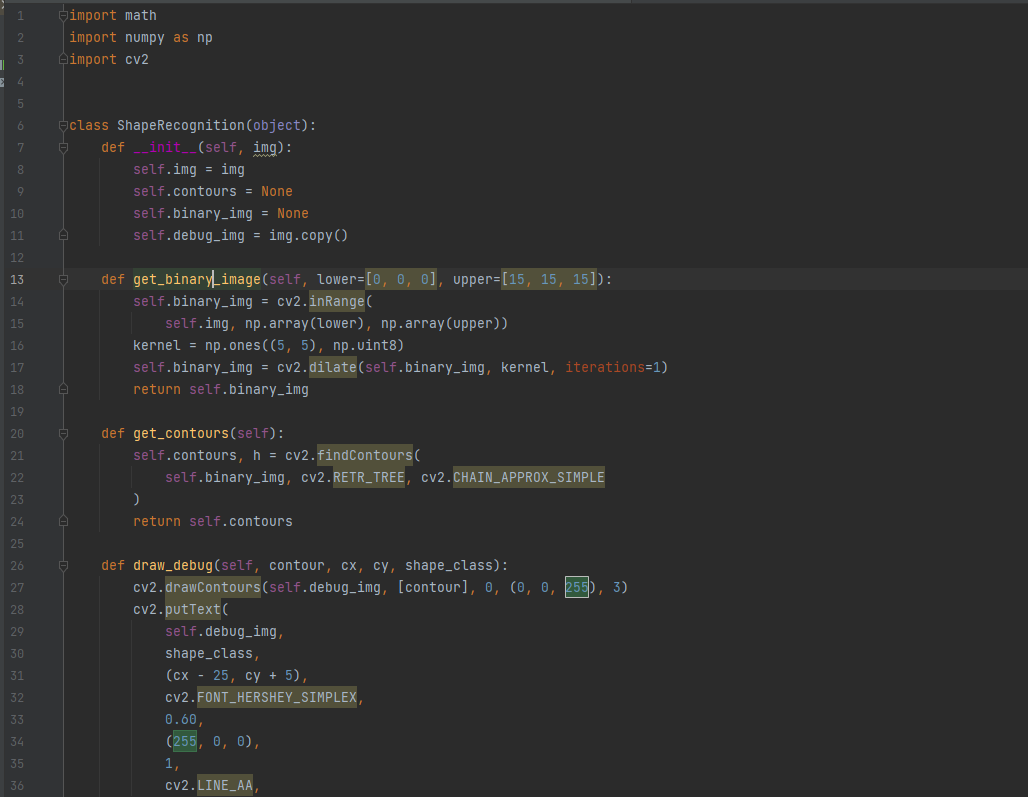
Task: Click the highlighted cv2.dilate call
Action: pos(332,367)
